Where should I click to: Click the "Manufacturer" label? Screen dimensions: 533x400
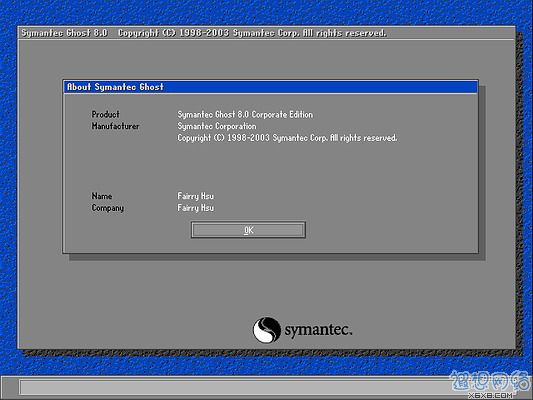click(115, 126)
